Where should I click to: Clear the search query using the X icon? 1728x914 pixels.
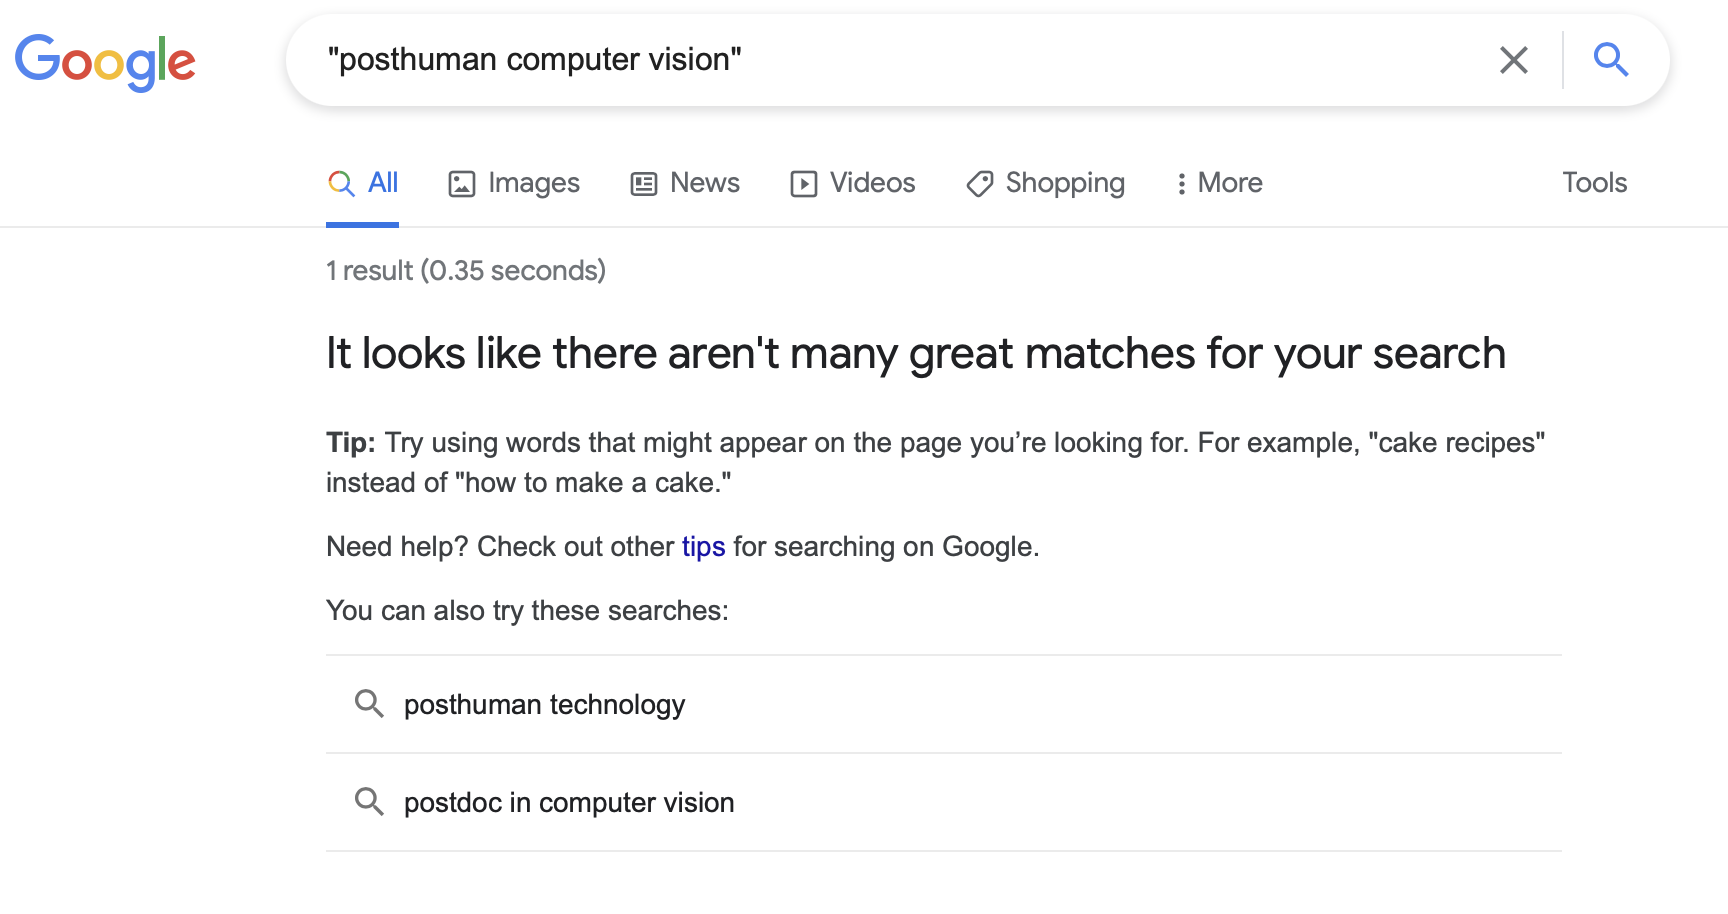(1513, 60)
